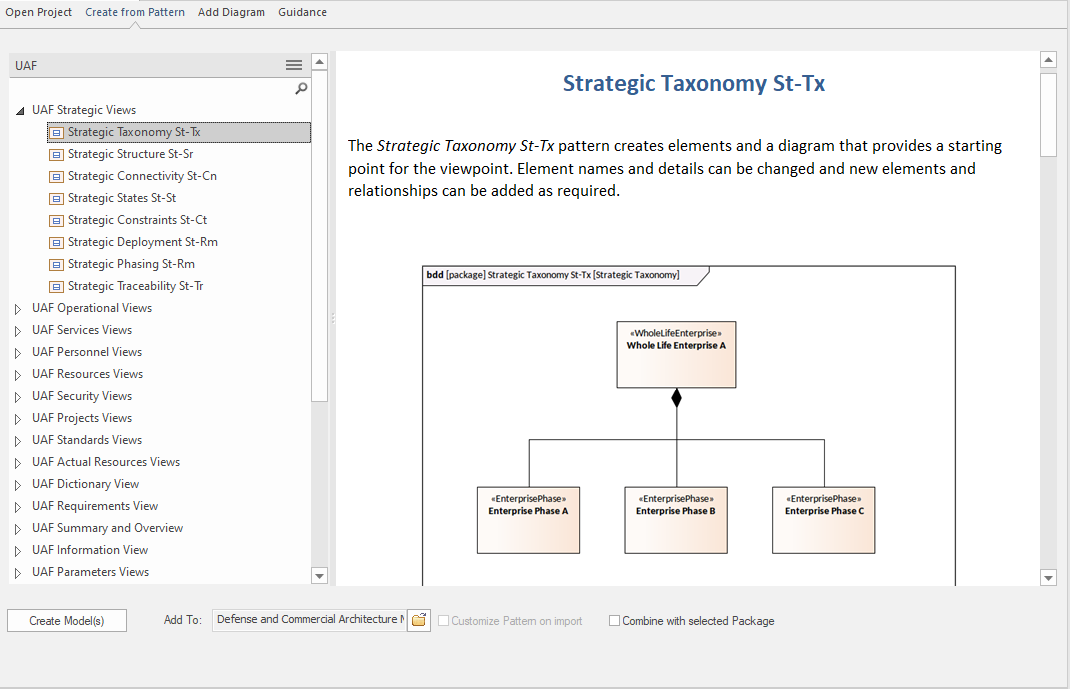Click the Strategic Constraints St-Ct diagram icon
The height and width of the screenshot is (689, 1070).
57,220
